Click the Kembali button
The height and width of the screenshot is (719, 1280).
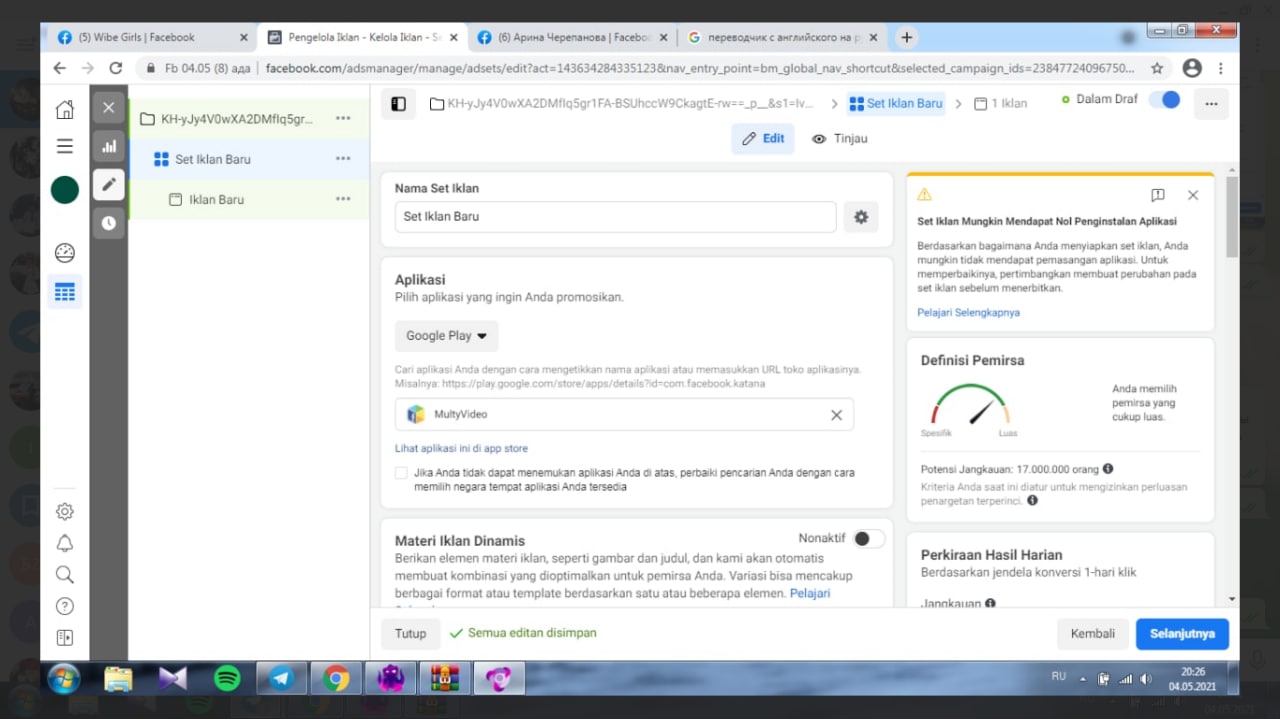(x=1093, y=634)
